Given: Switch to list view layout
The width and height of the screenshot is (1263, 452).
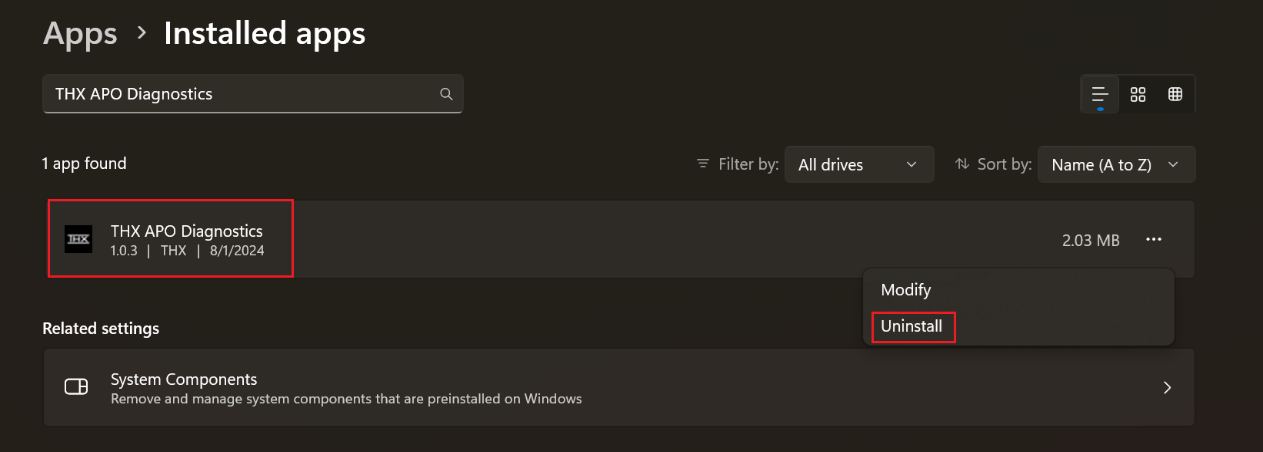Looking at the screenshot, I should [1100, 94].
